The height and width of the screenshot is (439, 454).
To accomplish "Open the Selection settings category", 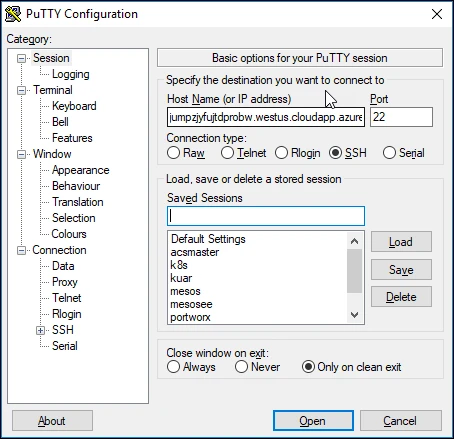I will click(74, 218).
